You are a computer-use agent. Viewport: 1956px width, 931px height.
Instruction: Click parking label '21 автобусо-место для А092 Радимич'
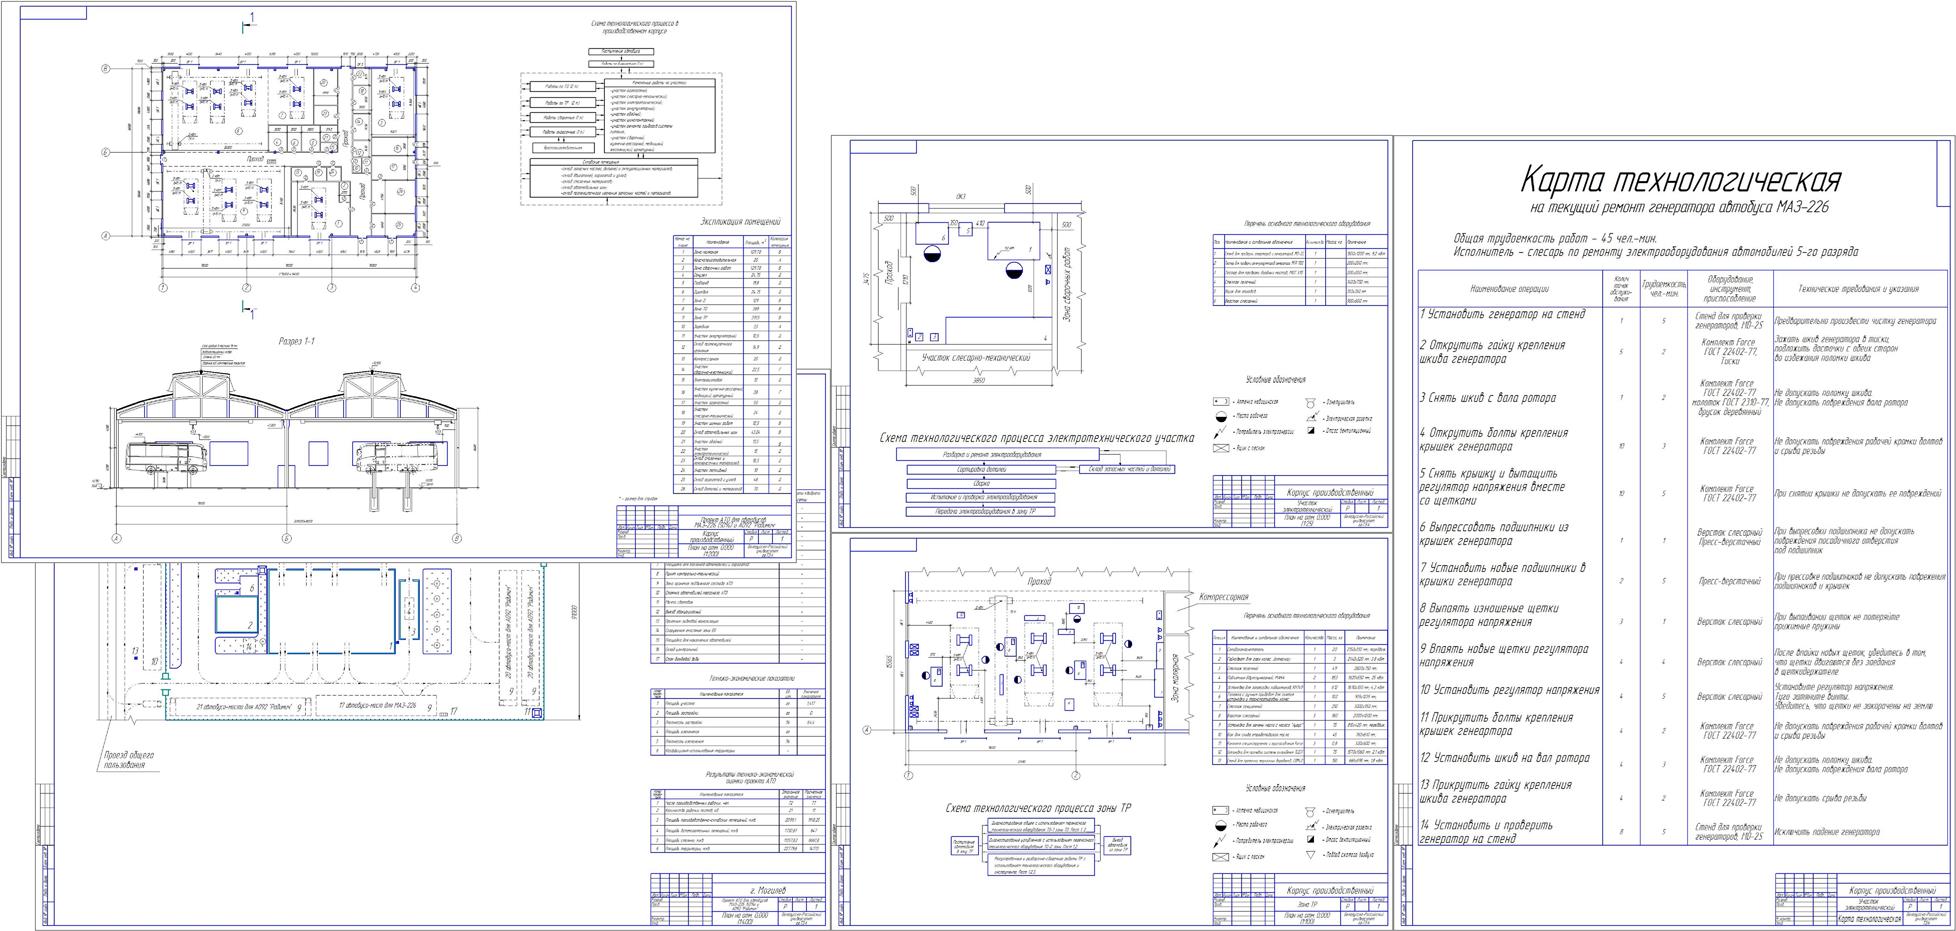point(244,707)
